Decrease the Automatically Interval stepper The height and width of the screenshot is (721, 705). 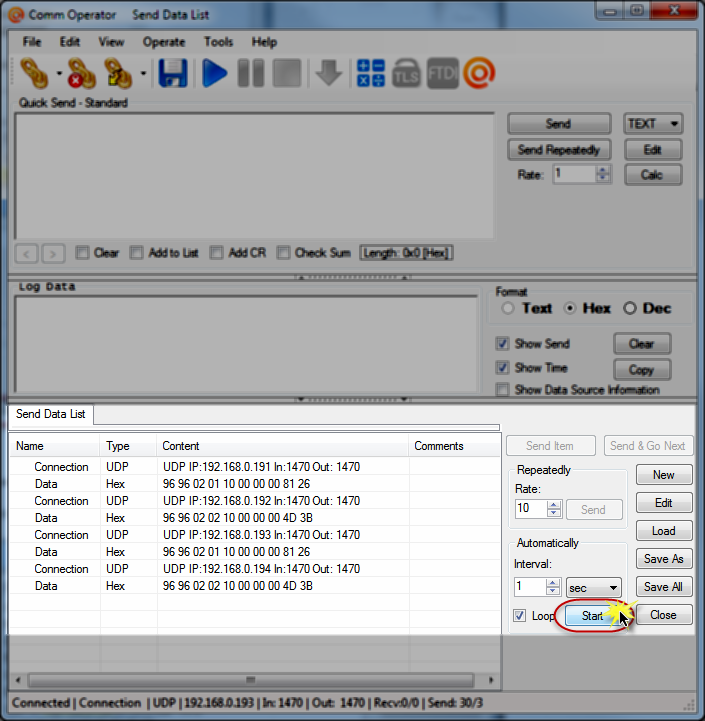553,592
